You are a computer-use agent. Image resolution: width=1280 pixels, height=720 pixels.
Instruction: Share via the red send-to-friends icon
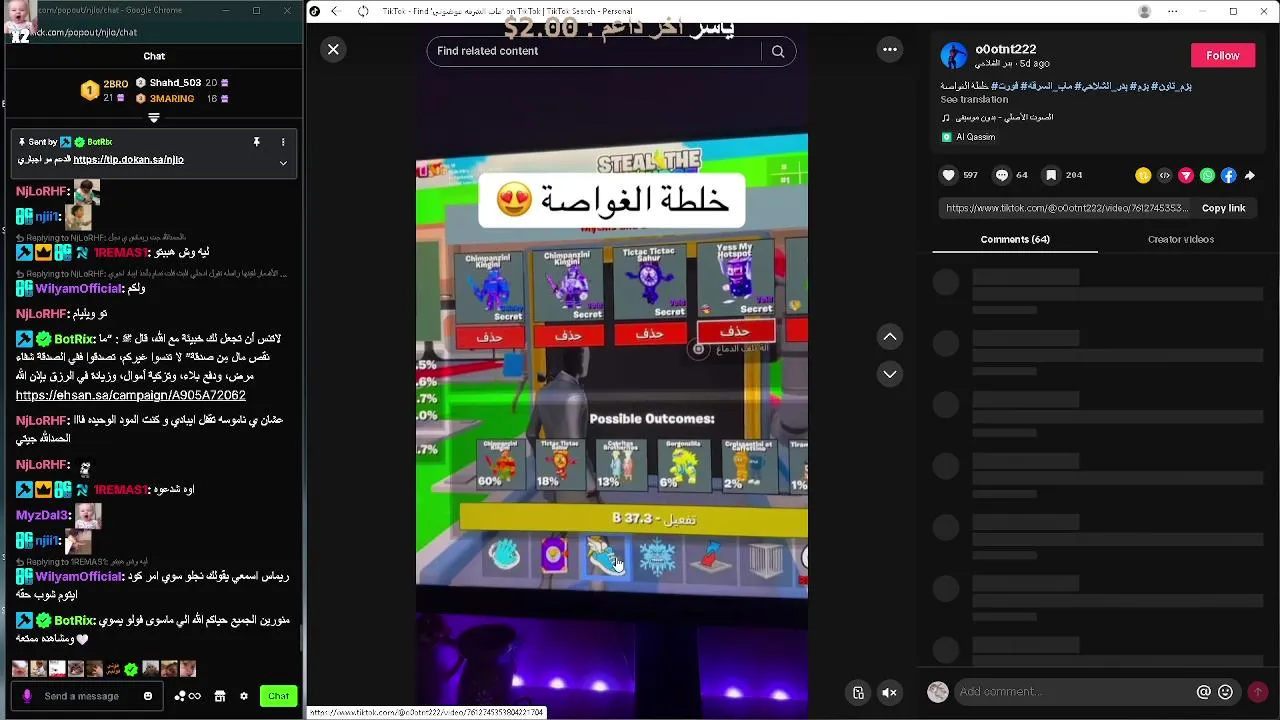coord(1186,175)
